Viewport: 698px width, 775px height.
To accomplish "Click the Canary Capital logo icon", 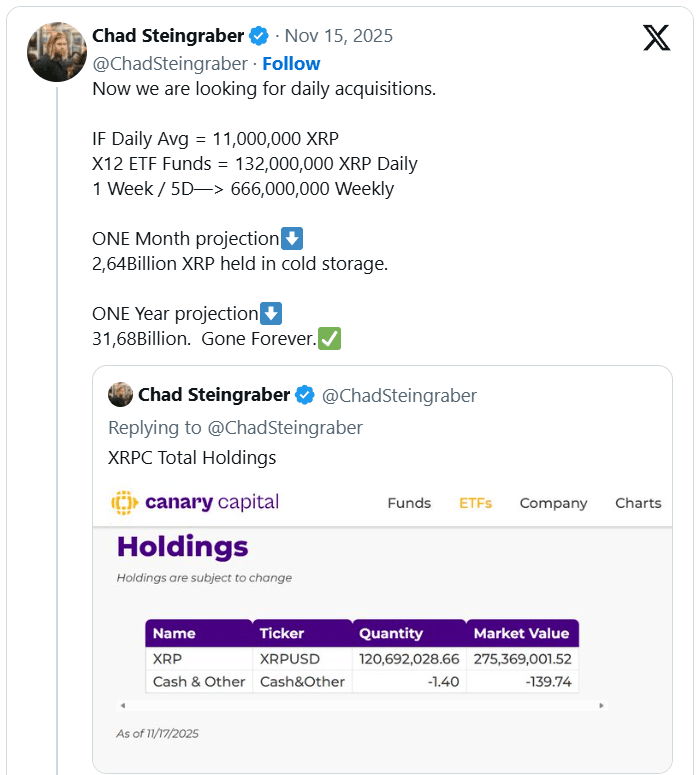I will point(123,502).
